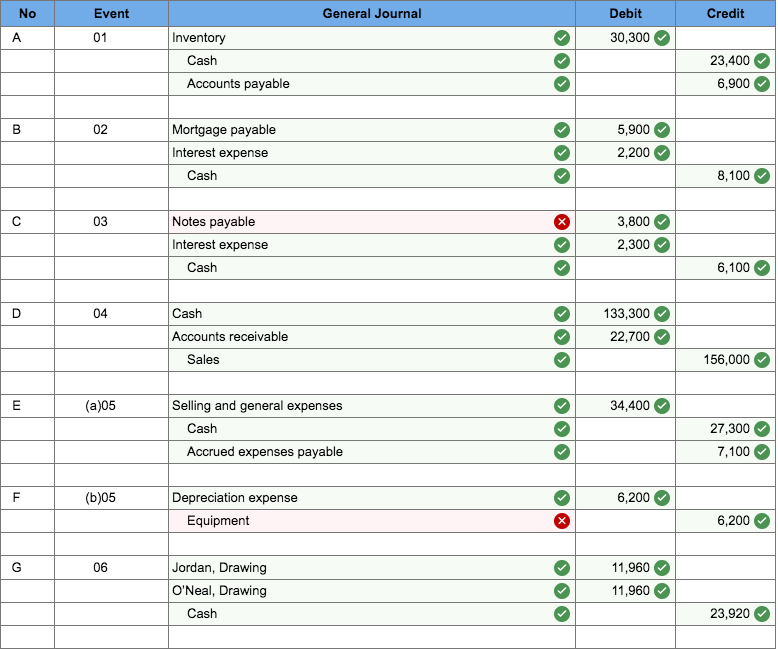Click the green check beside 23,400 credit
The height and width of the screenshot is (649, 778).
coord(762,61)
